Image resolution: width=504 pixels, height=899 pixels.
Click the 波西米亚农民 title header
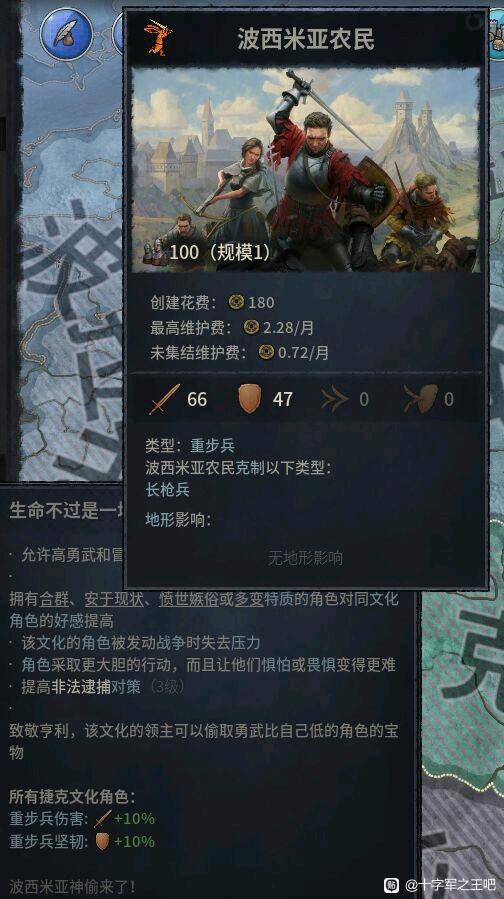(x=306, y=38)
